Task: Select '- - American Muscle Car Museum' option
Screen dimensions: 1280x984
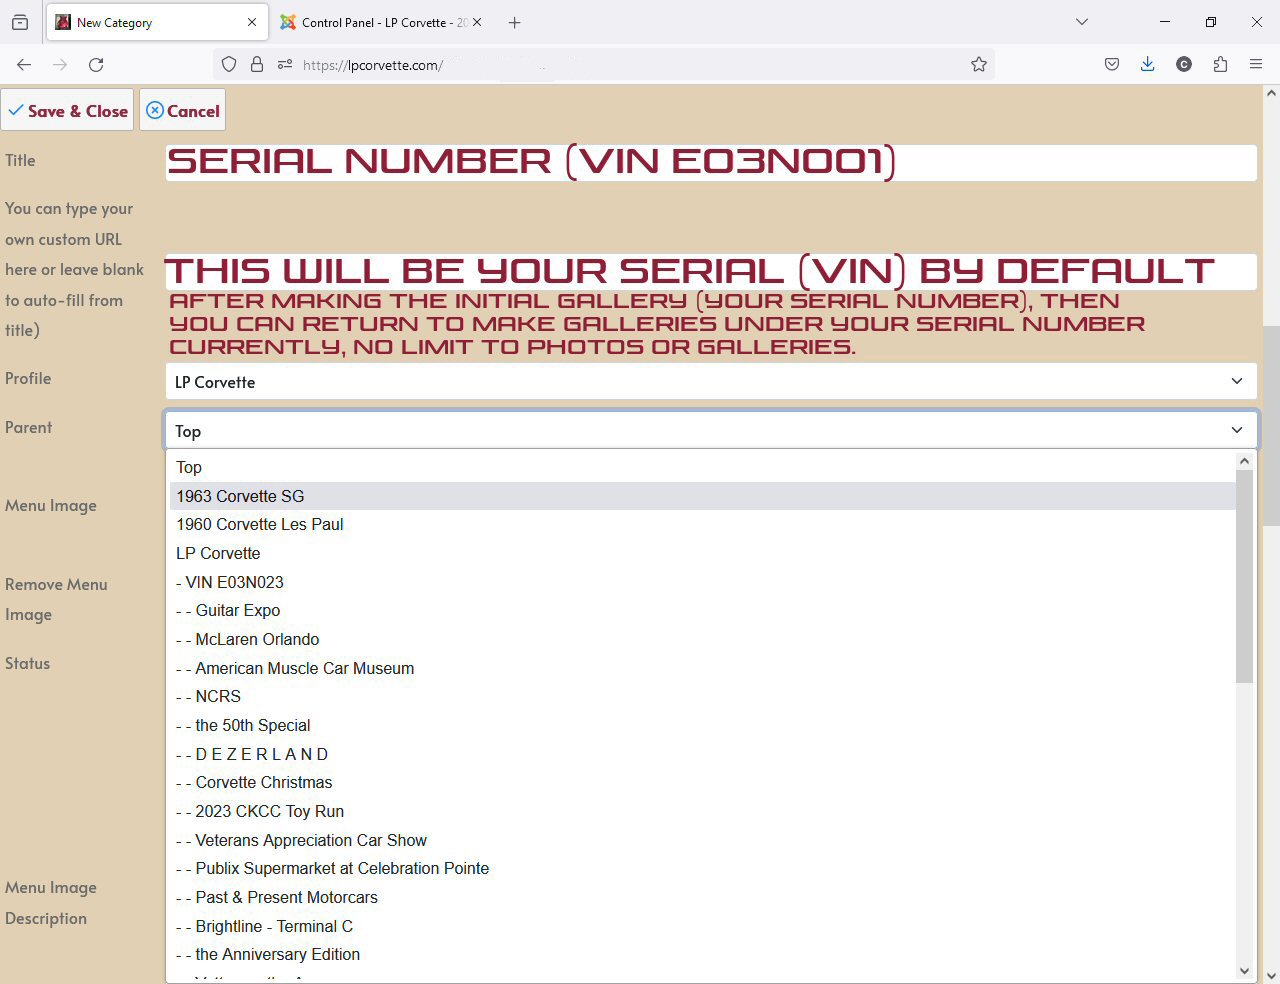Action: [x=703, y=668]
